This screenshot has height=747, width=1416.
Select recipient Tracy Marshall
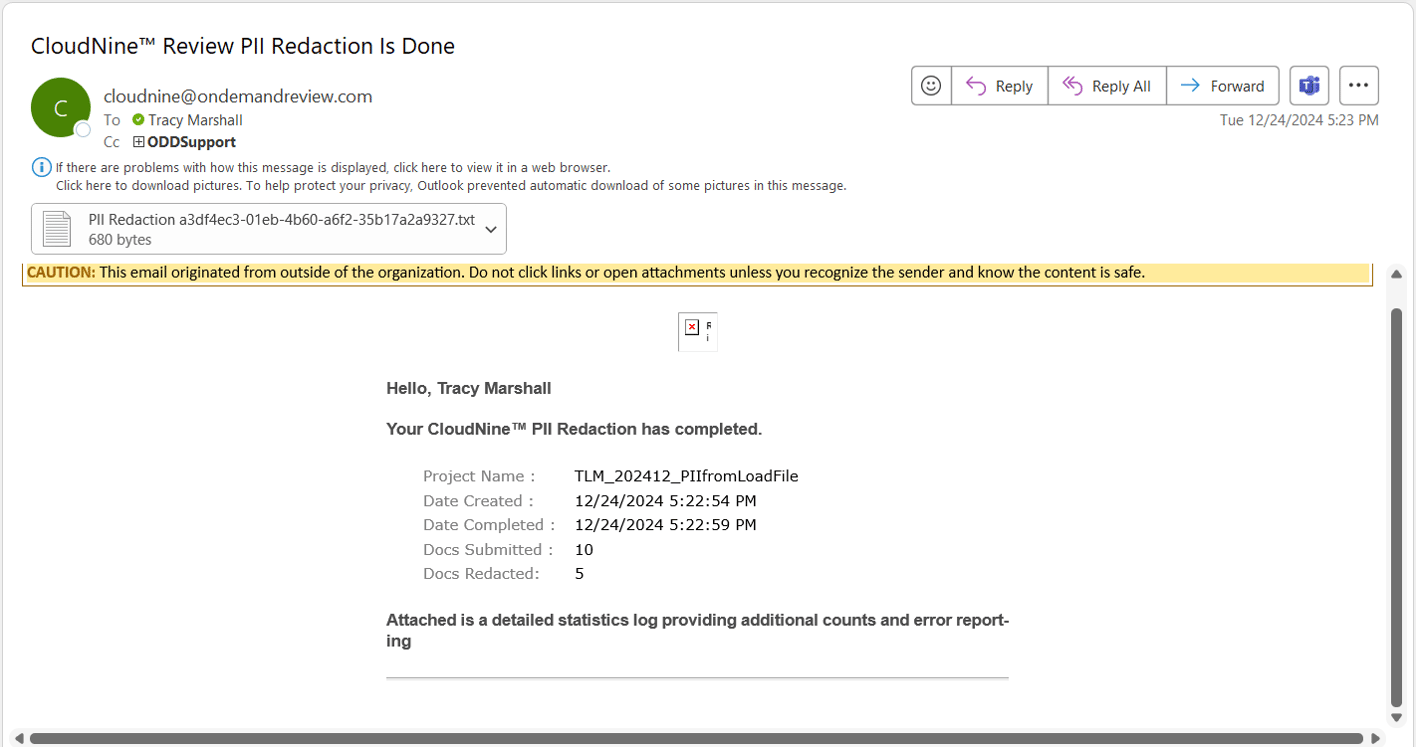pyautogui.click(x=195, y=120)
